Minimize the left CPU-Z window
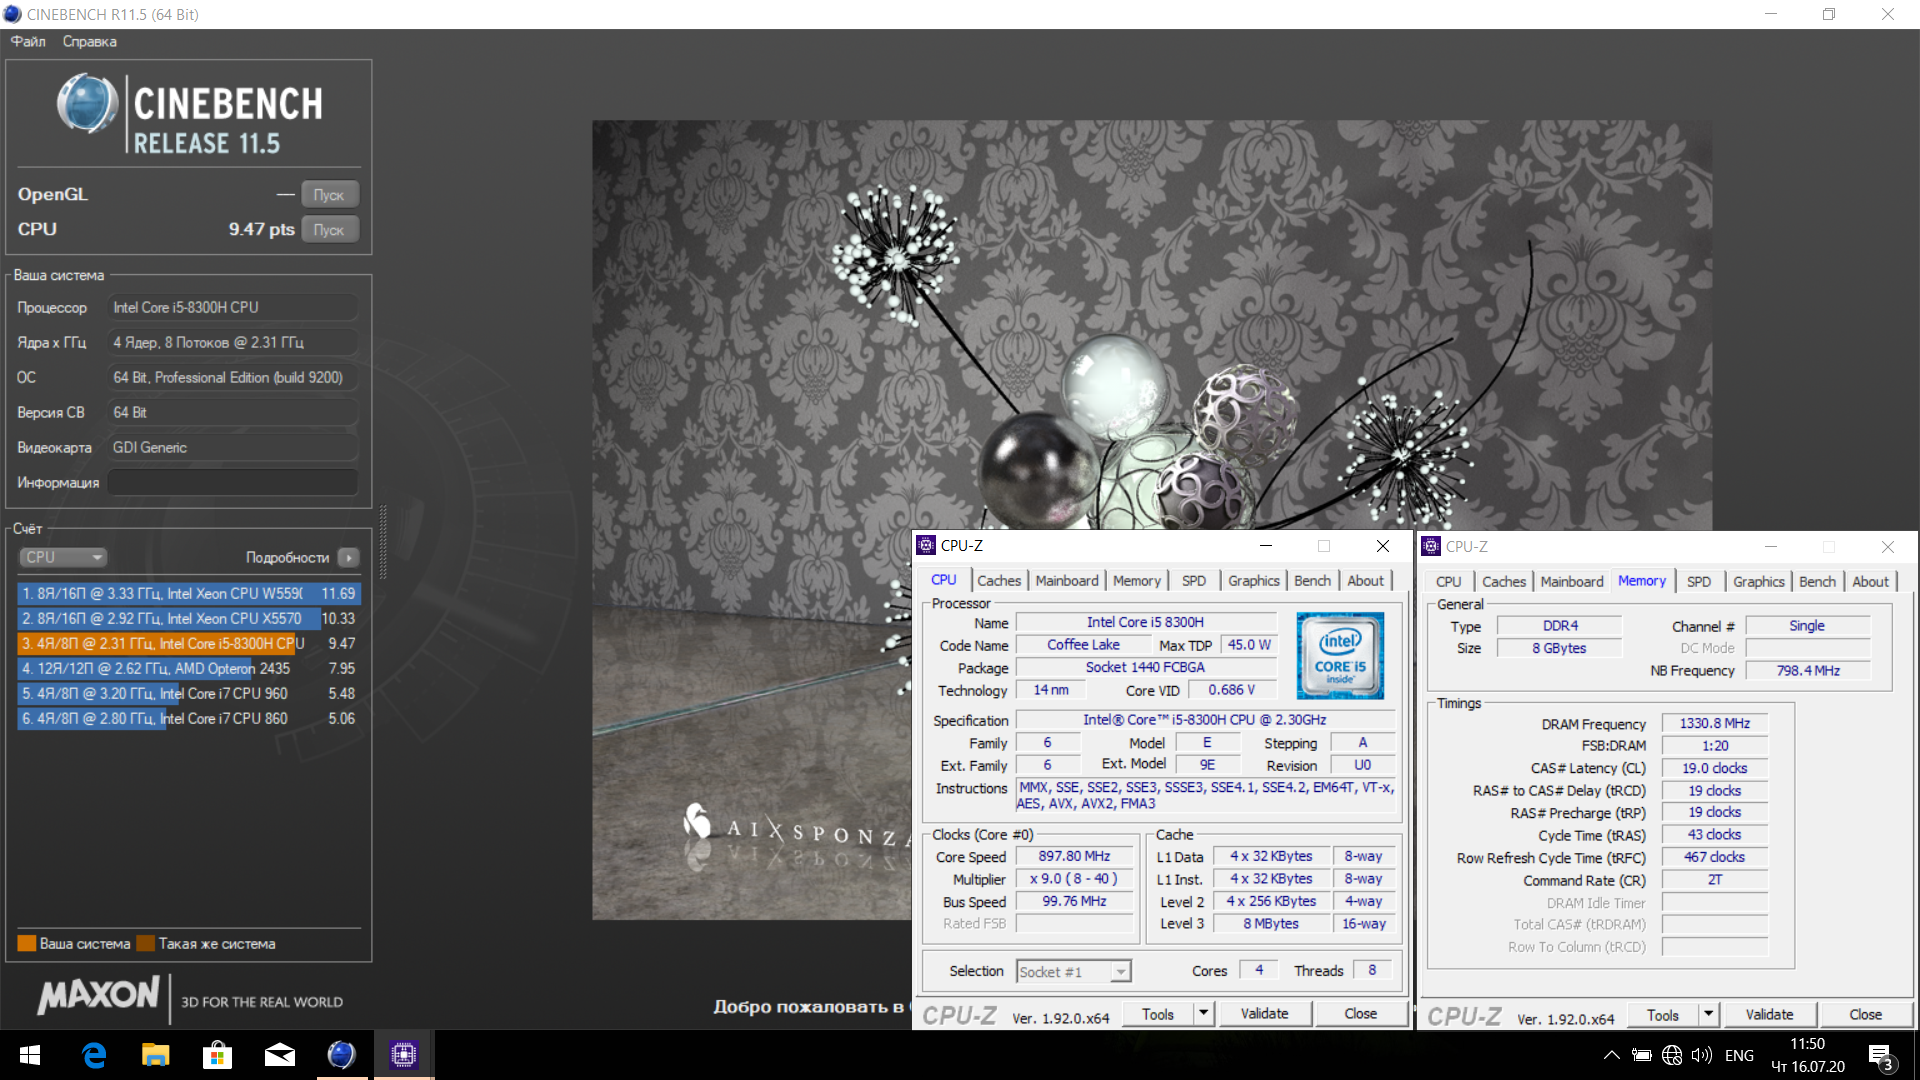 [1266, 545]
